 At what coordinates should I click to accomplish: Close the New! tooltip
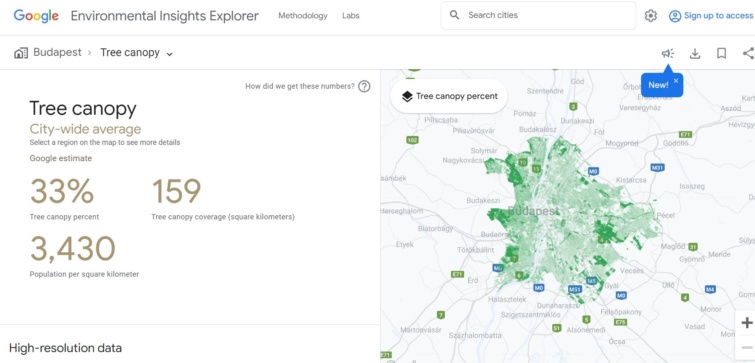[676, 80]
